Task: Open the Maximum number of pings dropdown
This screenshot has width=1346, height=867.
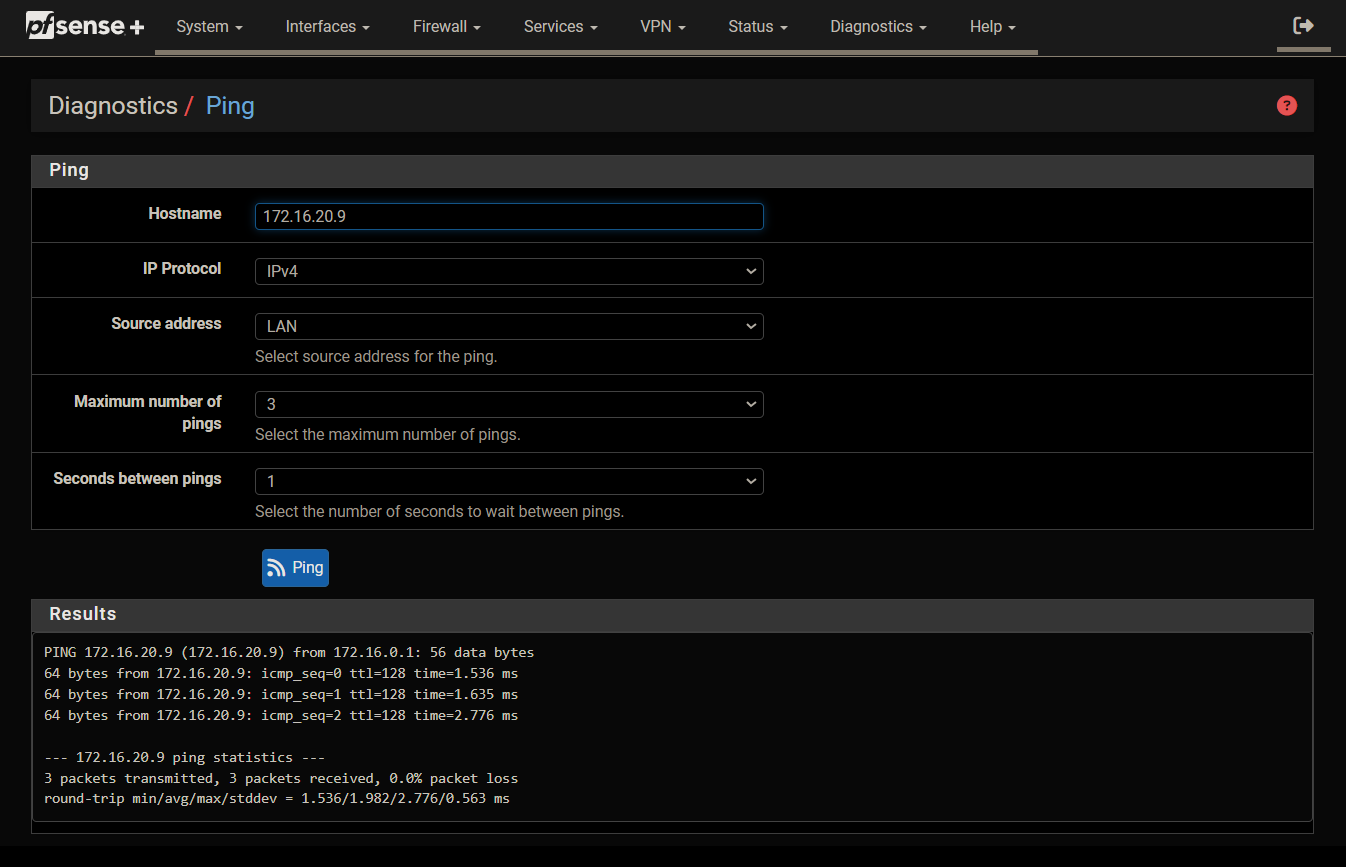Action: coord(509,404)
